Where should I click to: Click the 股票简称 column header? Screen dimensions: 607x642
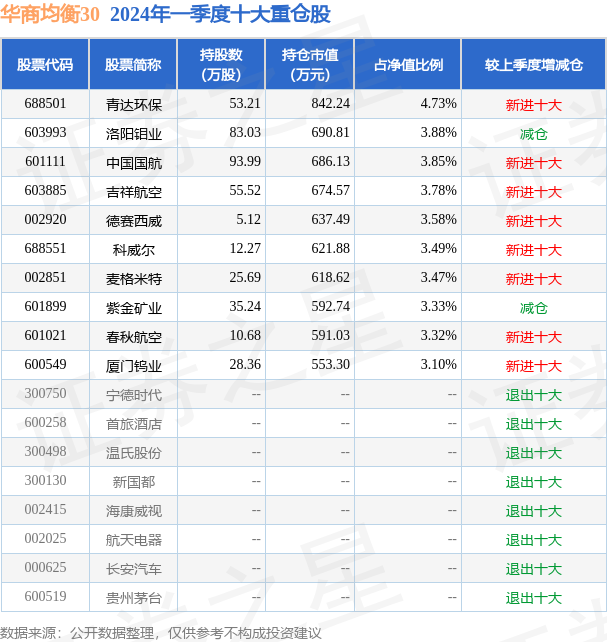[133, 64]
